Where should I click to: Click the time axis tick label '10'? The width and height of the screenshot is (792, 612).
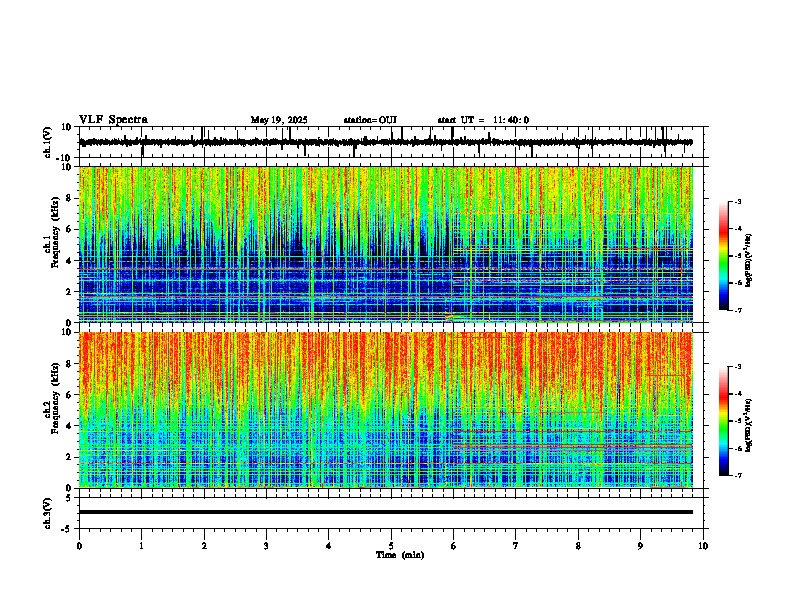click(x=703, y=546)
